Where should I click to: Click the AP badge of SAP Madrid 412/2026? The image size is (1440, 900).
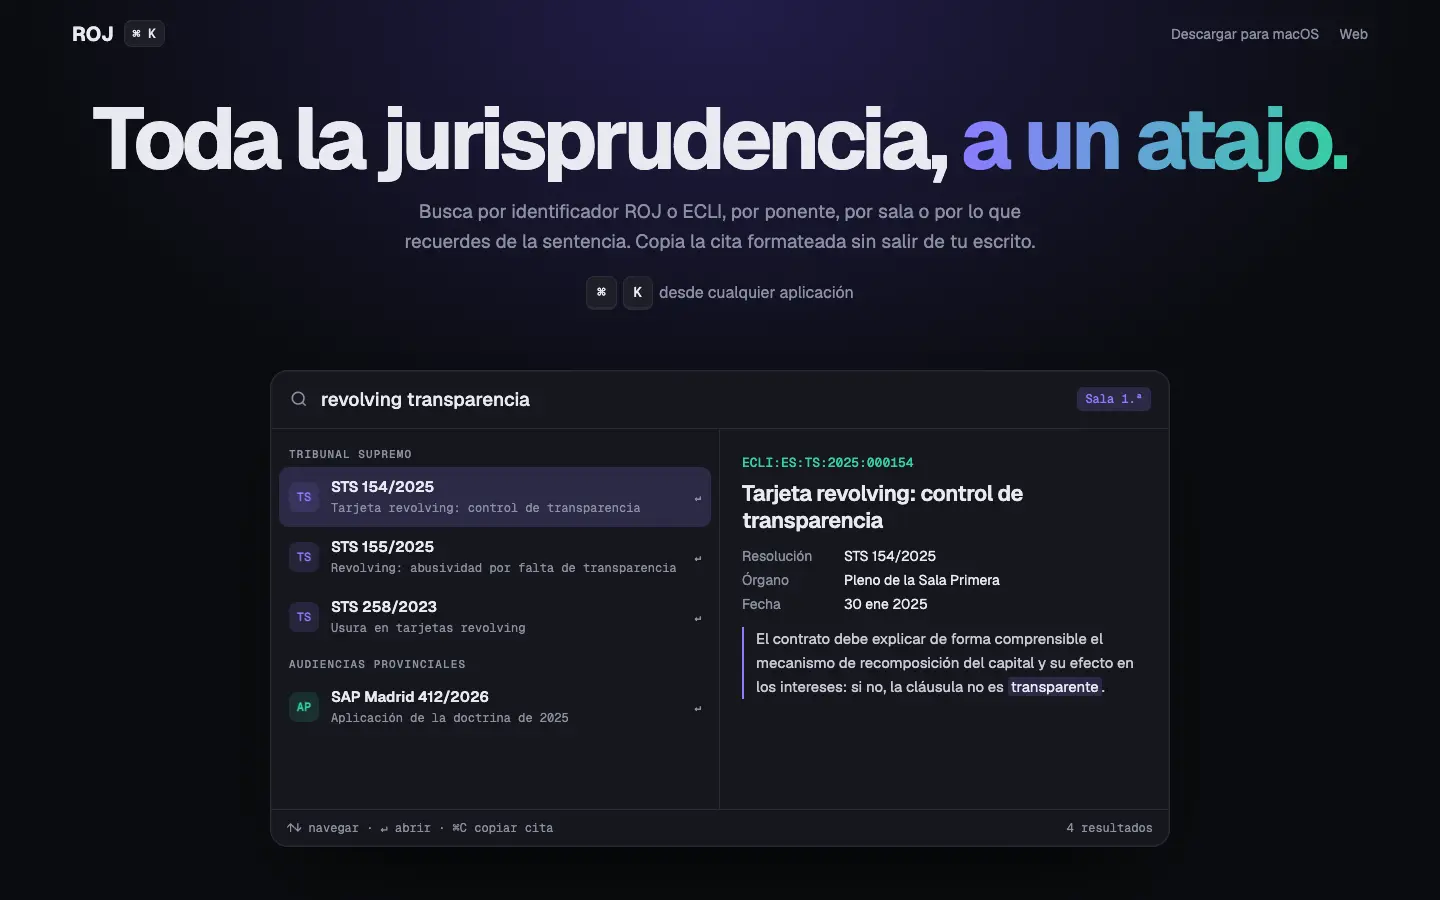coord(304,707)
